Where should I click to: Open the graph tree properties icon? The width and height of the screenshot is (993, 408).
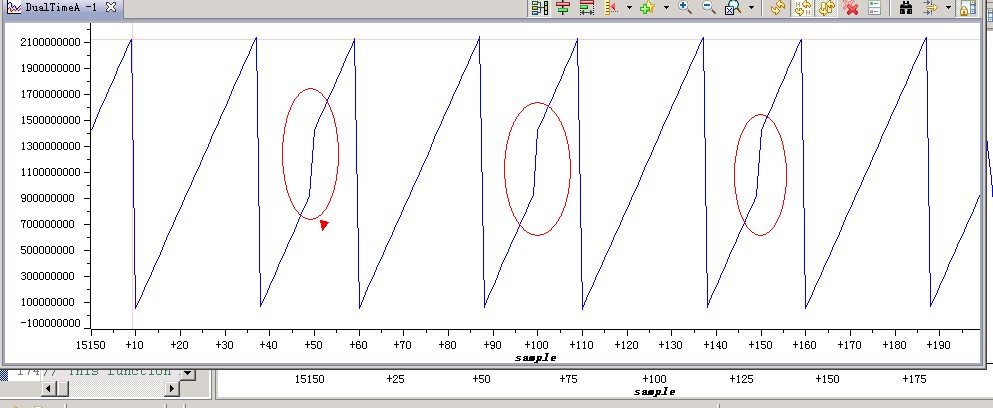pos(540,8)
